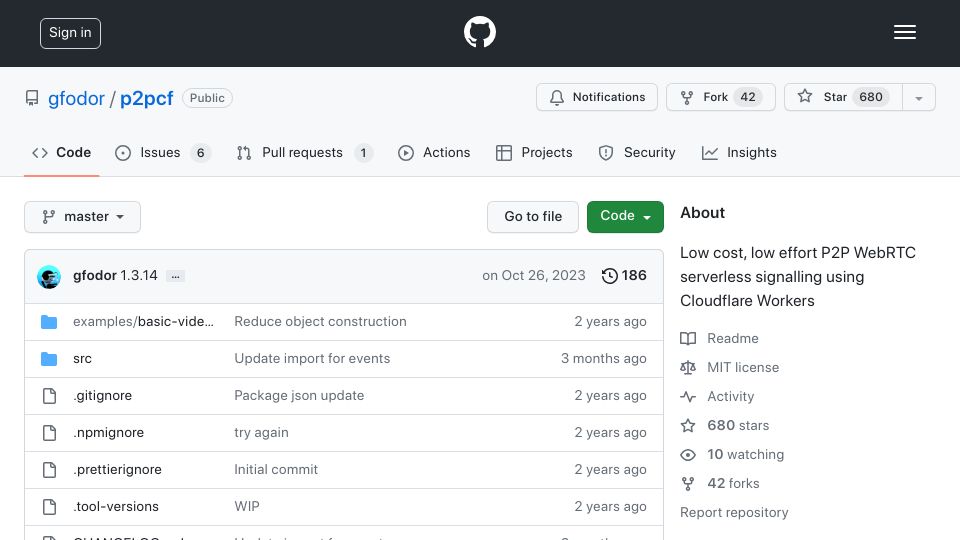
Task: Click the Readme book icon
Action: pyautogui.click(x=688, y=339)
